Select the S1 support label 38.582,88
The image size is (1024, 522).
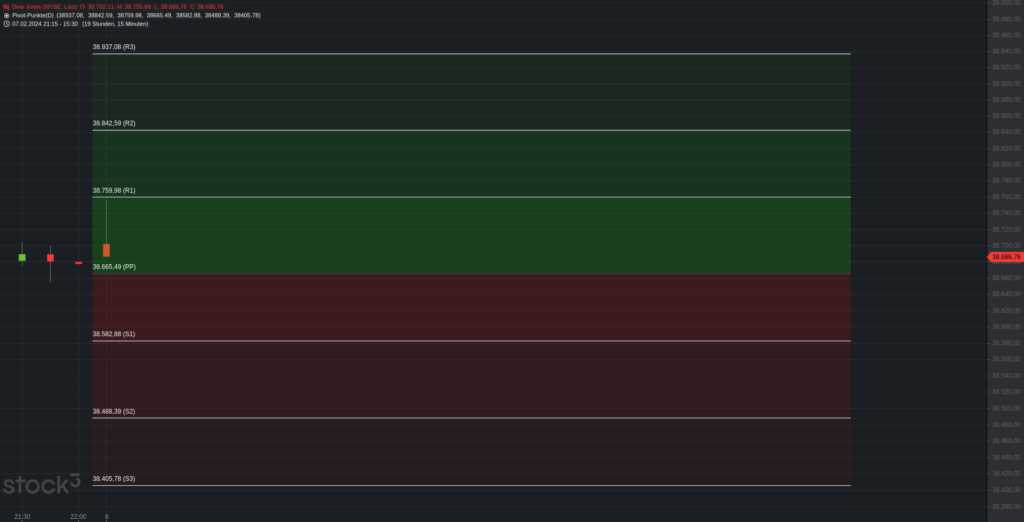tap(114, 334)
